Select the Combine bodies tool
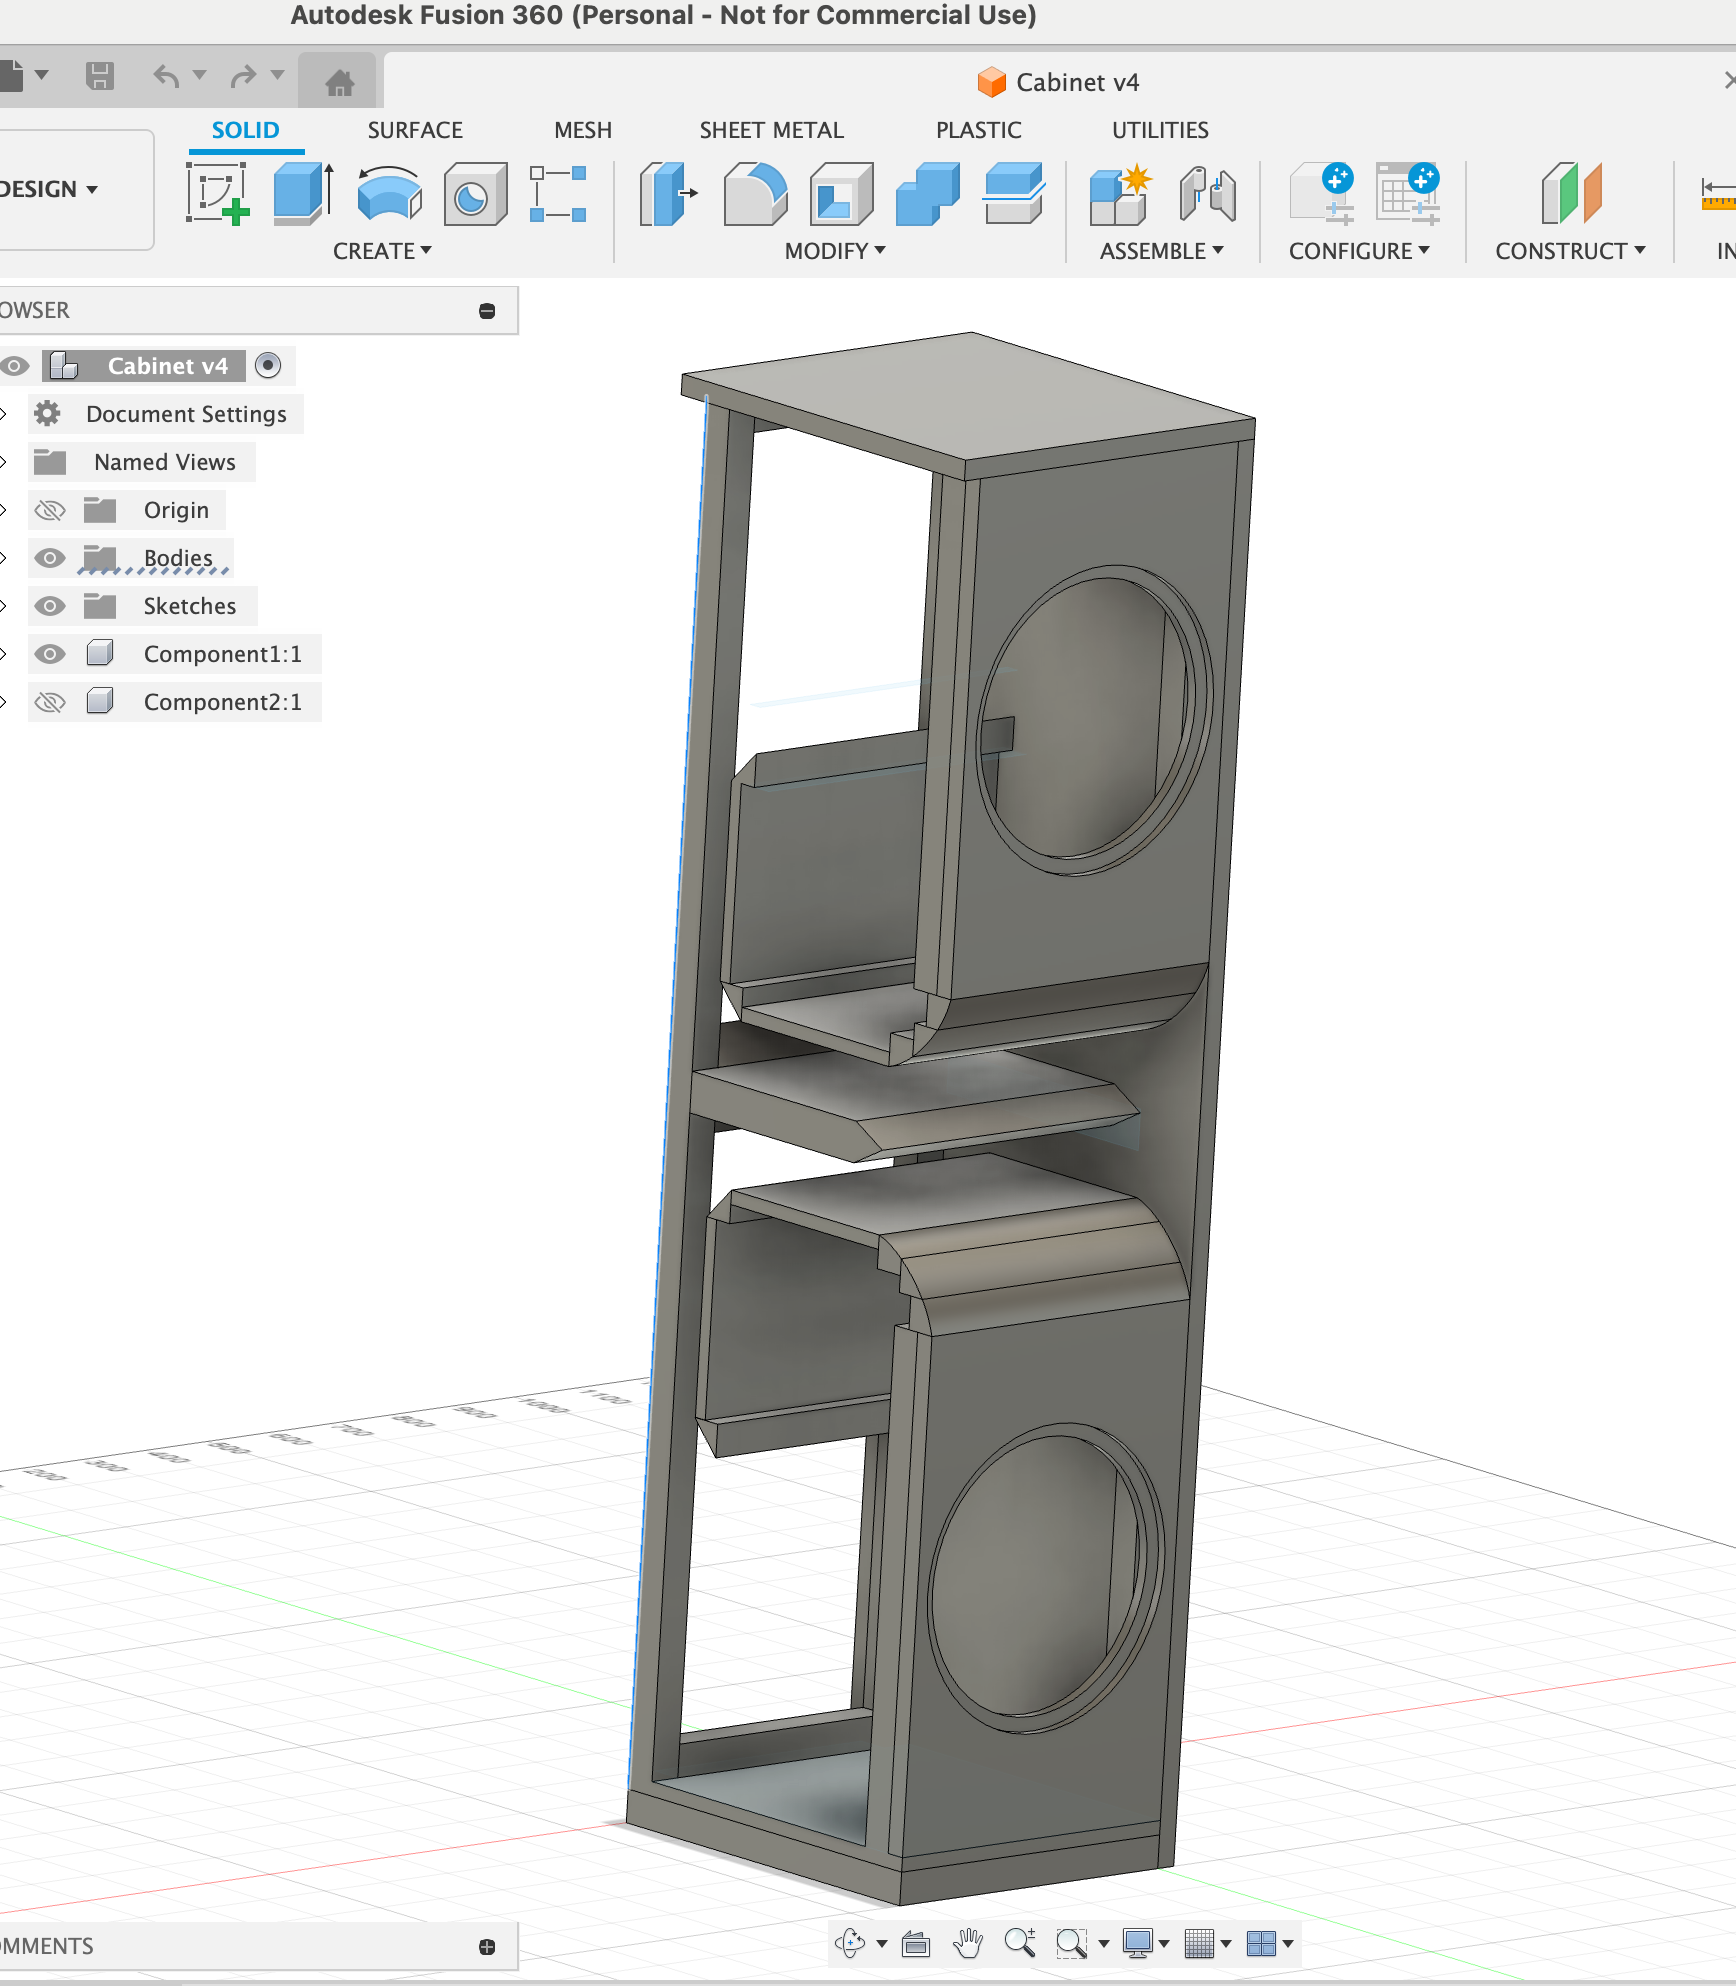 click(927, 193)
